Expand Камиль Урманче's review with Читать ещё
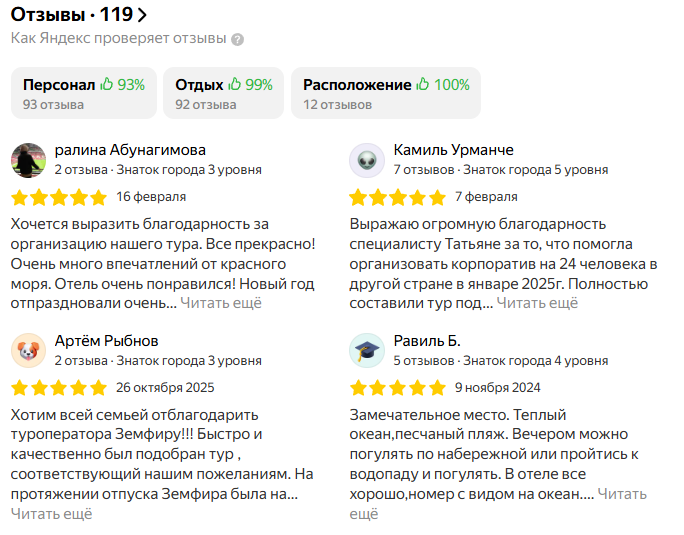684x535 pixels. point(537,303)
